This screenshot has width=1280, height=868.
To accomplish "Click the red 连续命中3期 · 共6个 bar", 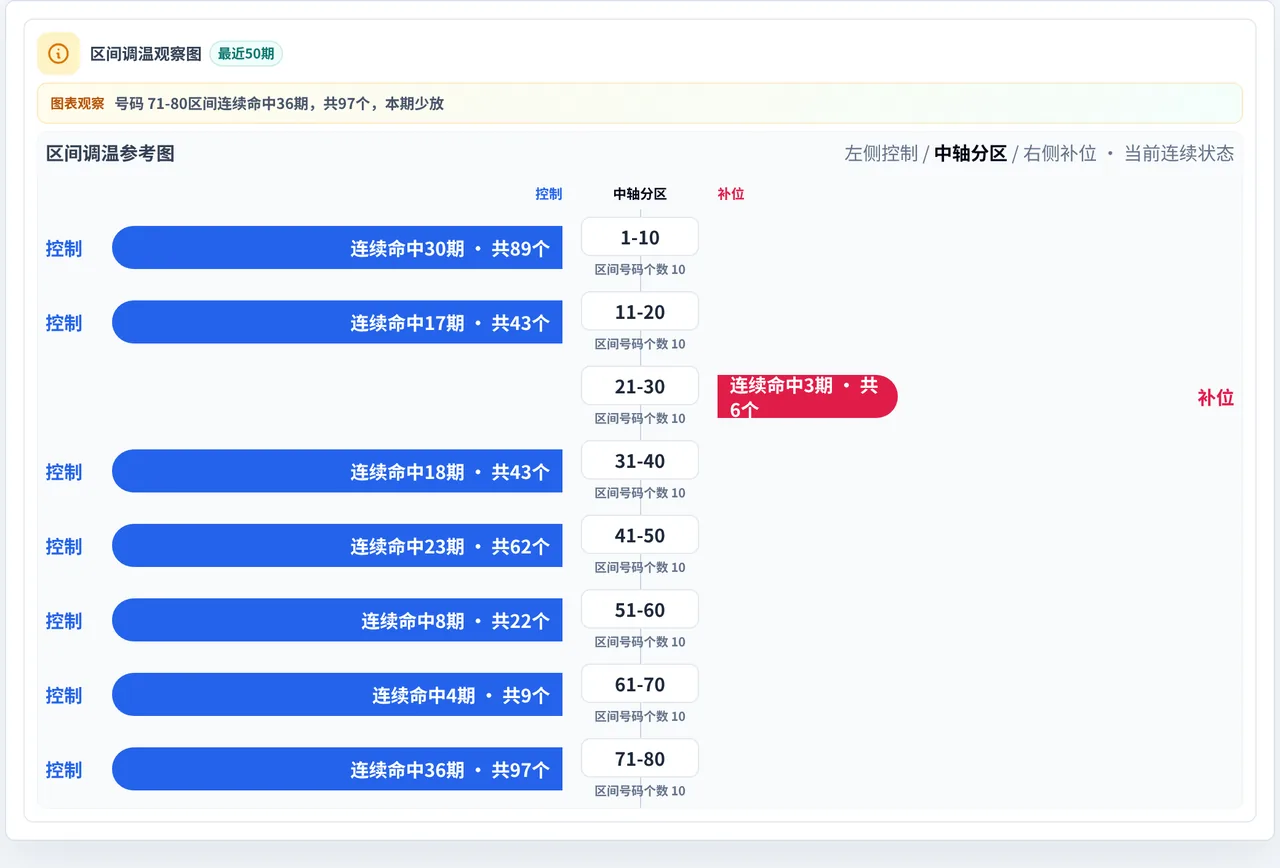I will (807, 397).
